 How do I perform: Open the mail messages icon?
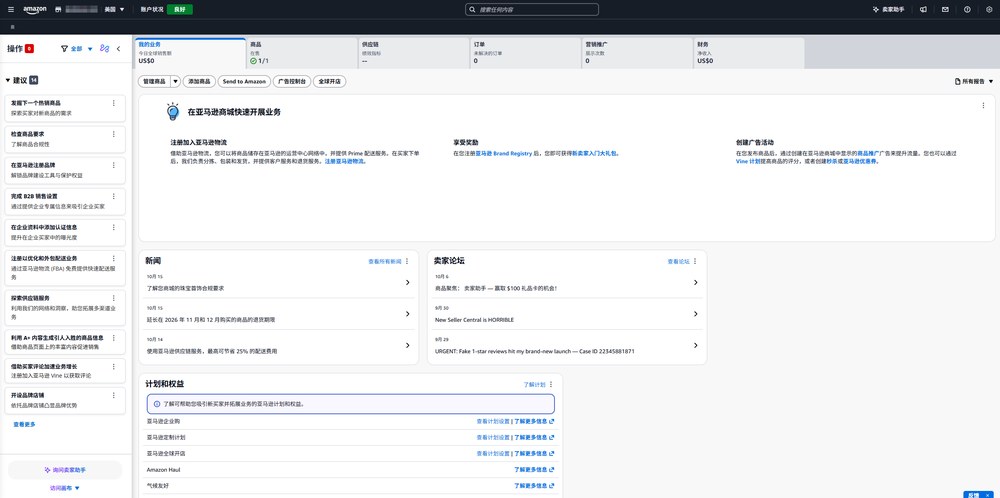[945, 10]
